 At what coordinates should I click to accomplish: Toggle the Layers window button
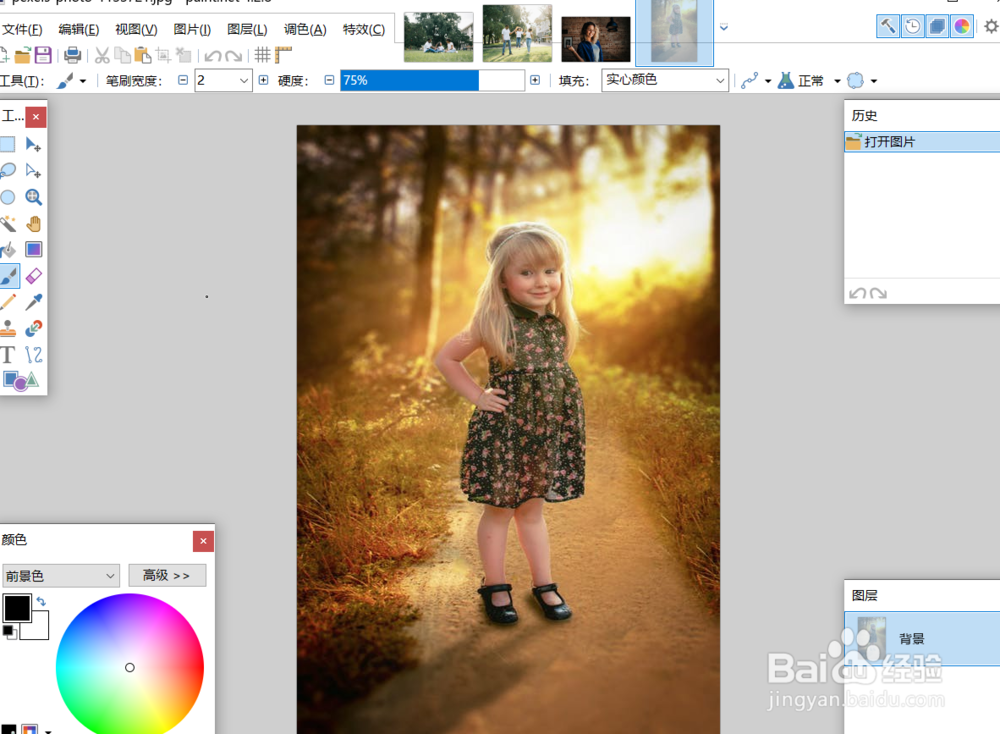click(x=937, y=26)
